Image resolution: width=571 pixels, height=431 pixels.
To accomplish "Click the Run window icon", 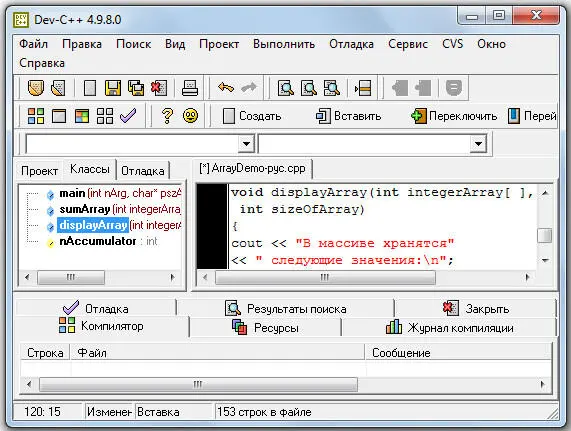I will click(59, 116).
